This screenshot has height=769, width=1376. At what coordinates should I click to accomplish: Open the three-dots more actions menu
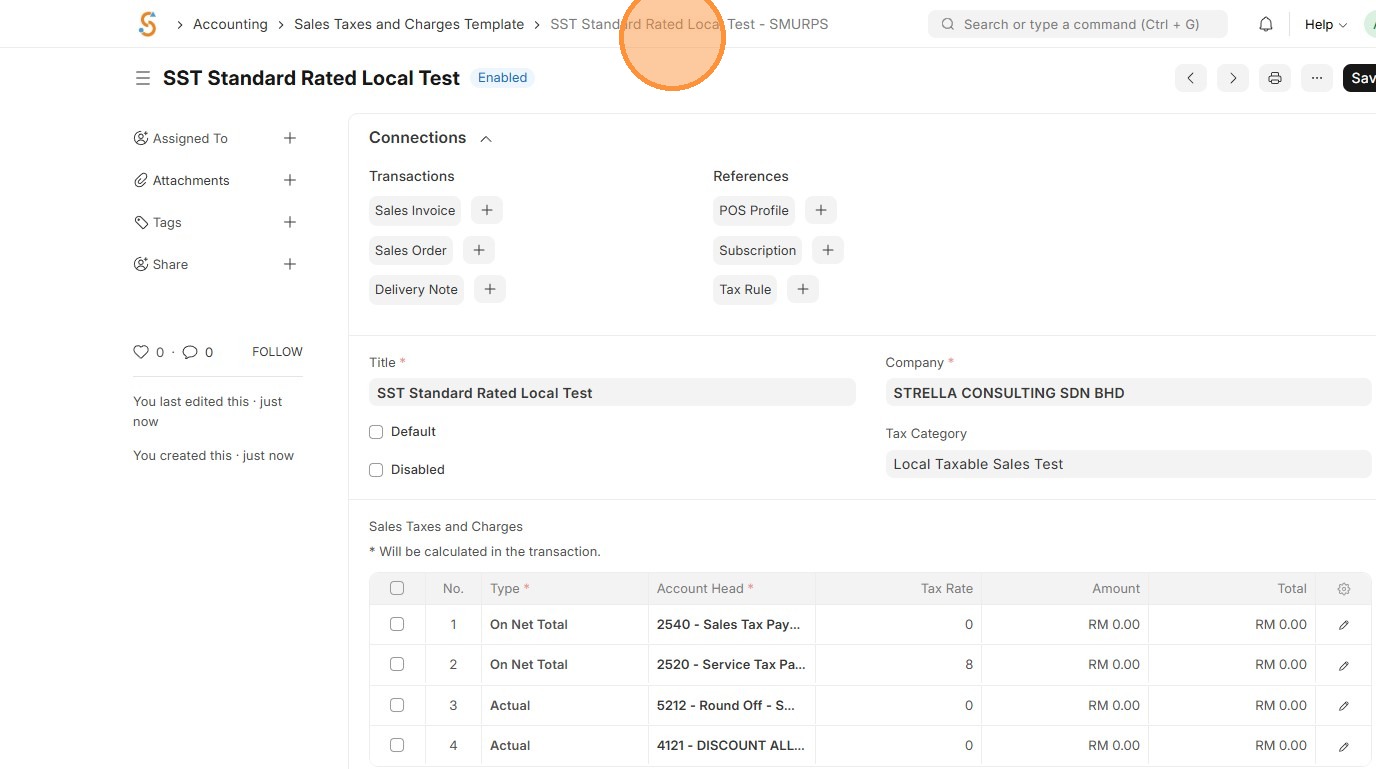click(x=1316, y=78)
